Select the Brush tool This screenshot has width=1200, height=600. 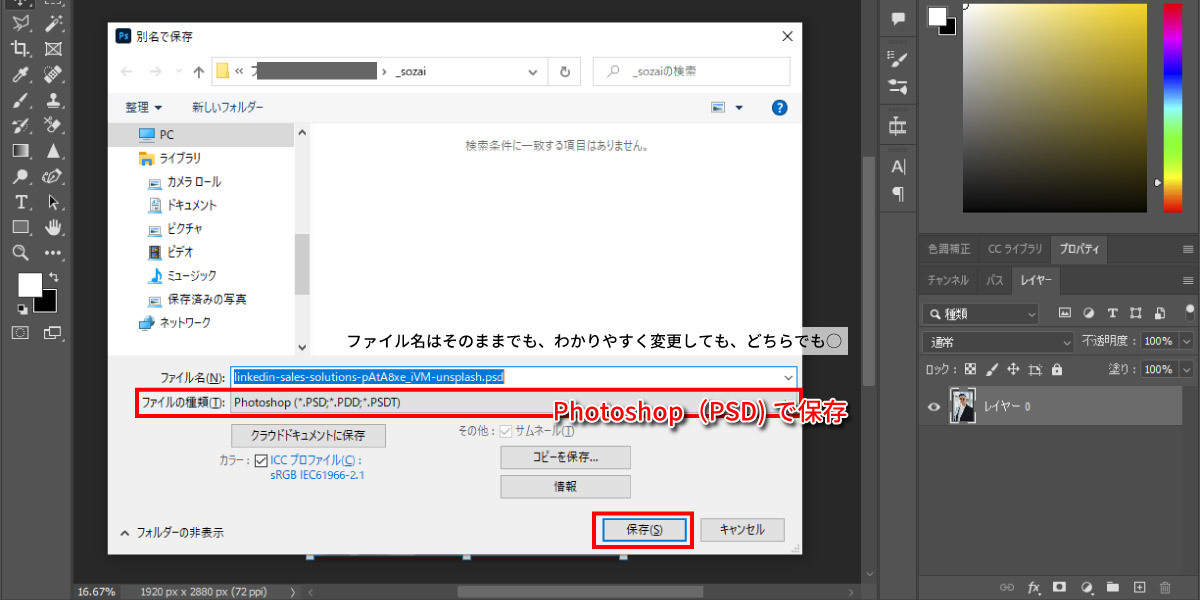(19, 100)
